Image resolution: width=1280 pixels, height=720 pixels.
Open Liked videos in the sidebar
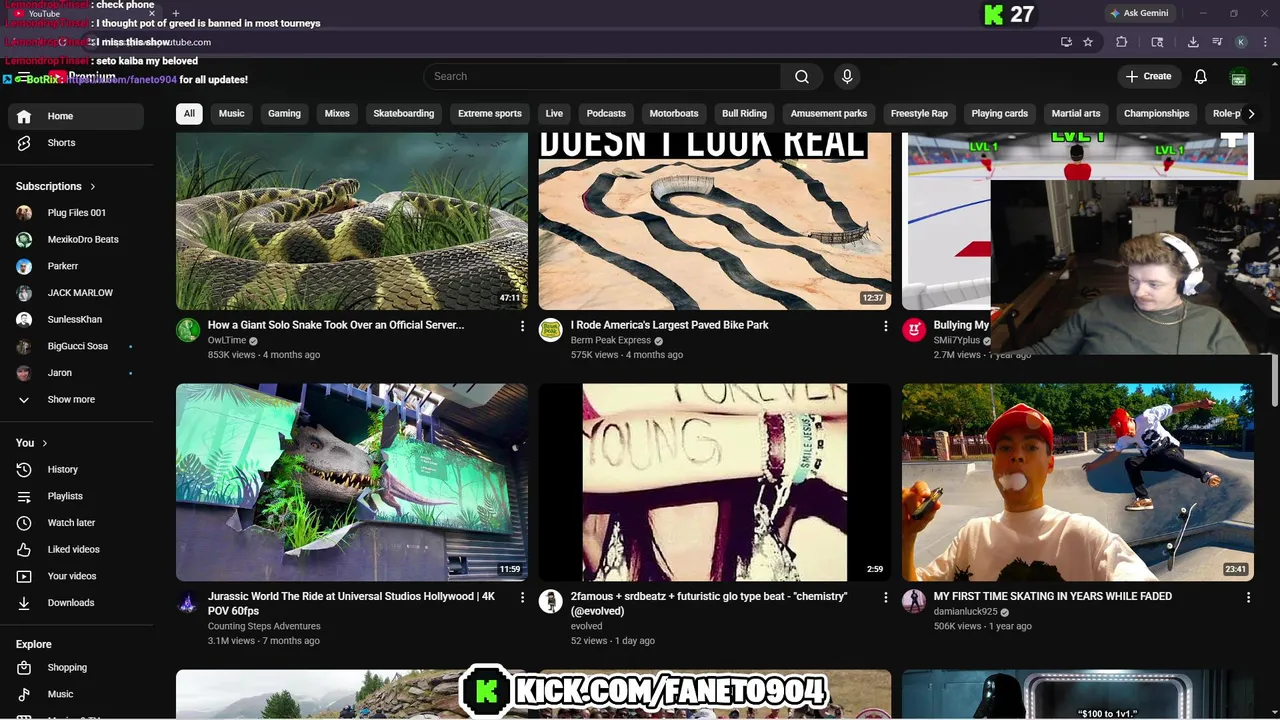pyautogui.click(x=76, y=549)
